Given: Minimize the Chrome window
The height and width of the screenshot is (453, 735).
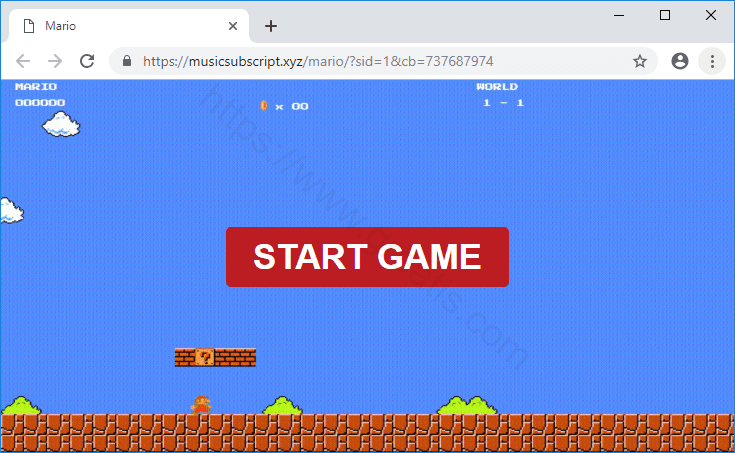Looking at the screenshot, I should pyautogui.click(x=619, y=15).
